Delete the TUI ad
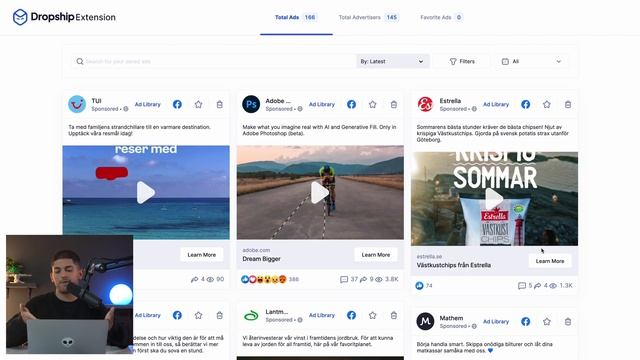Viewport: 640px width, 360px height. (220, 104)
